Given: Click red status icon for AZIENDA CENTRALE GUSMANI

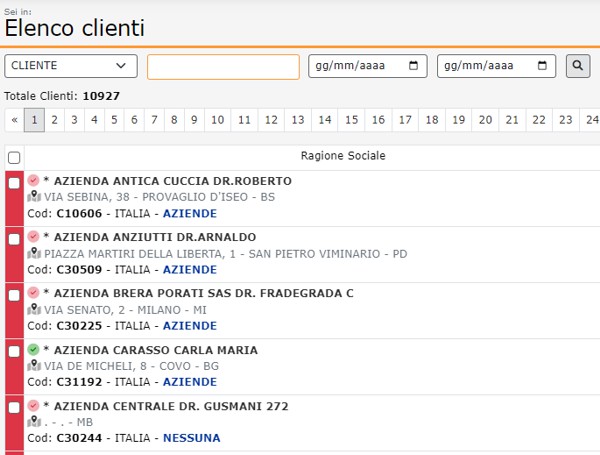Looking at the screenshot, I should point(33,406).
